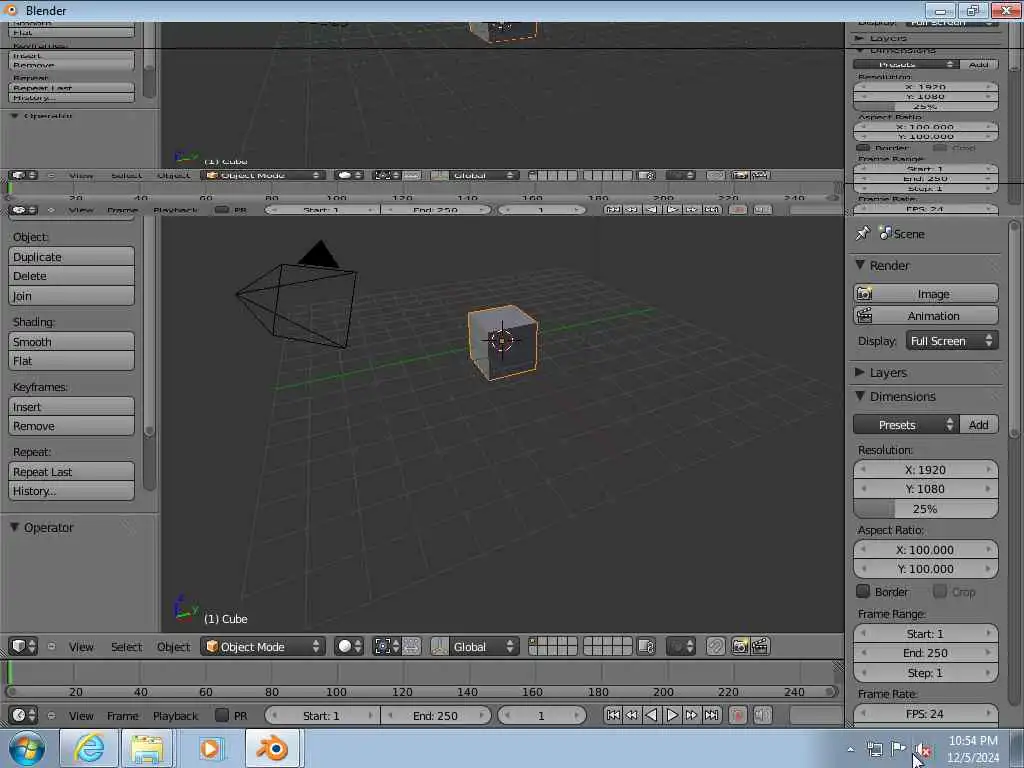1024x768 pixels.
Task: Click the OpenGL render animation clapper icon
Action: pyautogui.click(x=760, y=647)
